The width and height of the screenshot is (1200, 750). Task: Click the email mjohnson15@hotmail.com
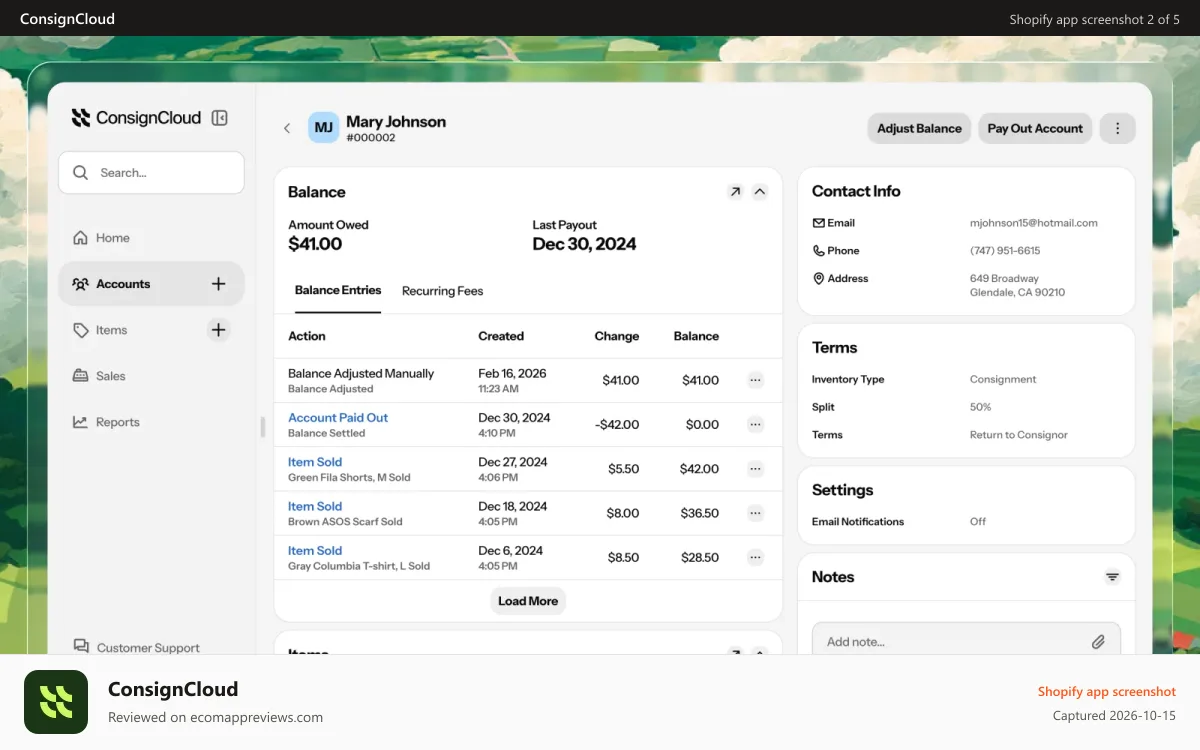pos(1034,223)
